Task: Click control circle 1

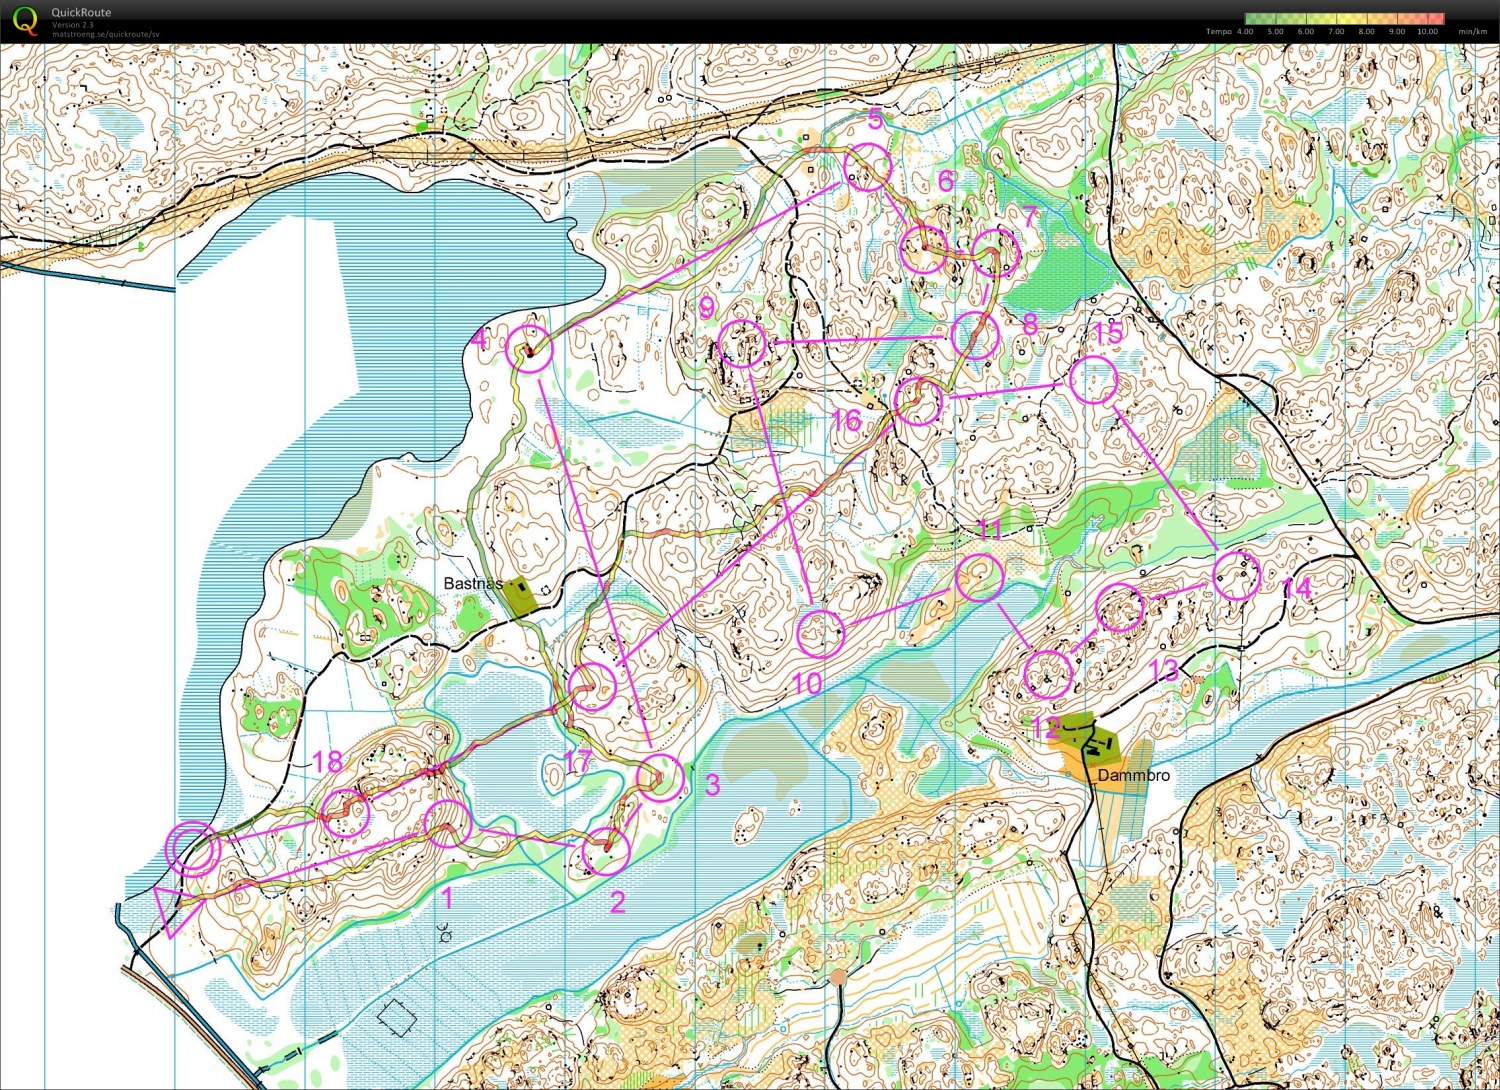Action: [447, 823]
